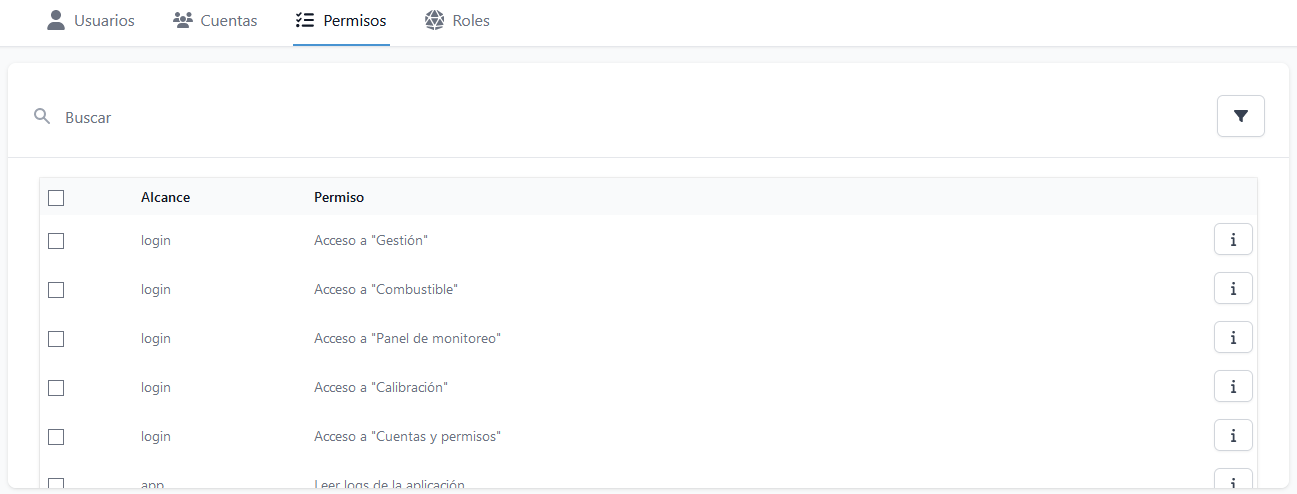Screen dimensions: 1297x494
Task: Show info for Acceso a "Gestión"
Action: tap(1233, 240)
